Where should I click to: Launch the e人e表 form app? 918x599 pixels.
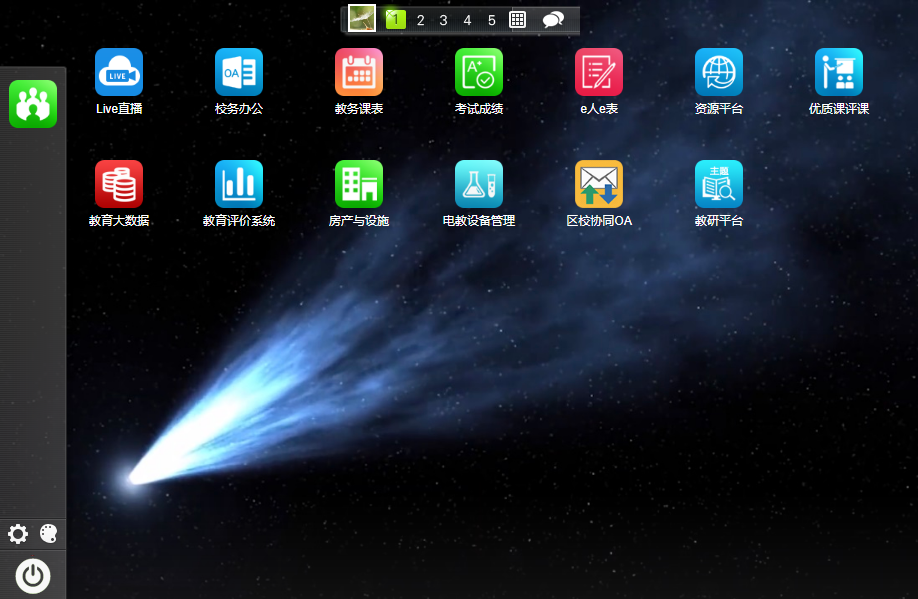click(599, 72)
